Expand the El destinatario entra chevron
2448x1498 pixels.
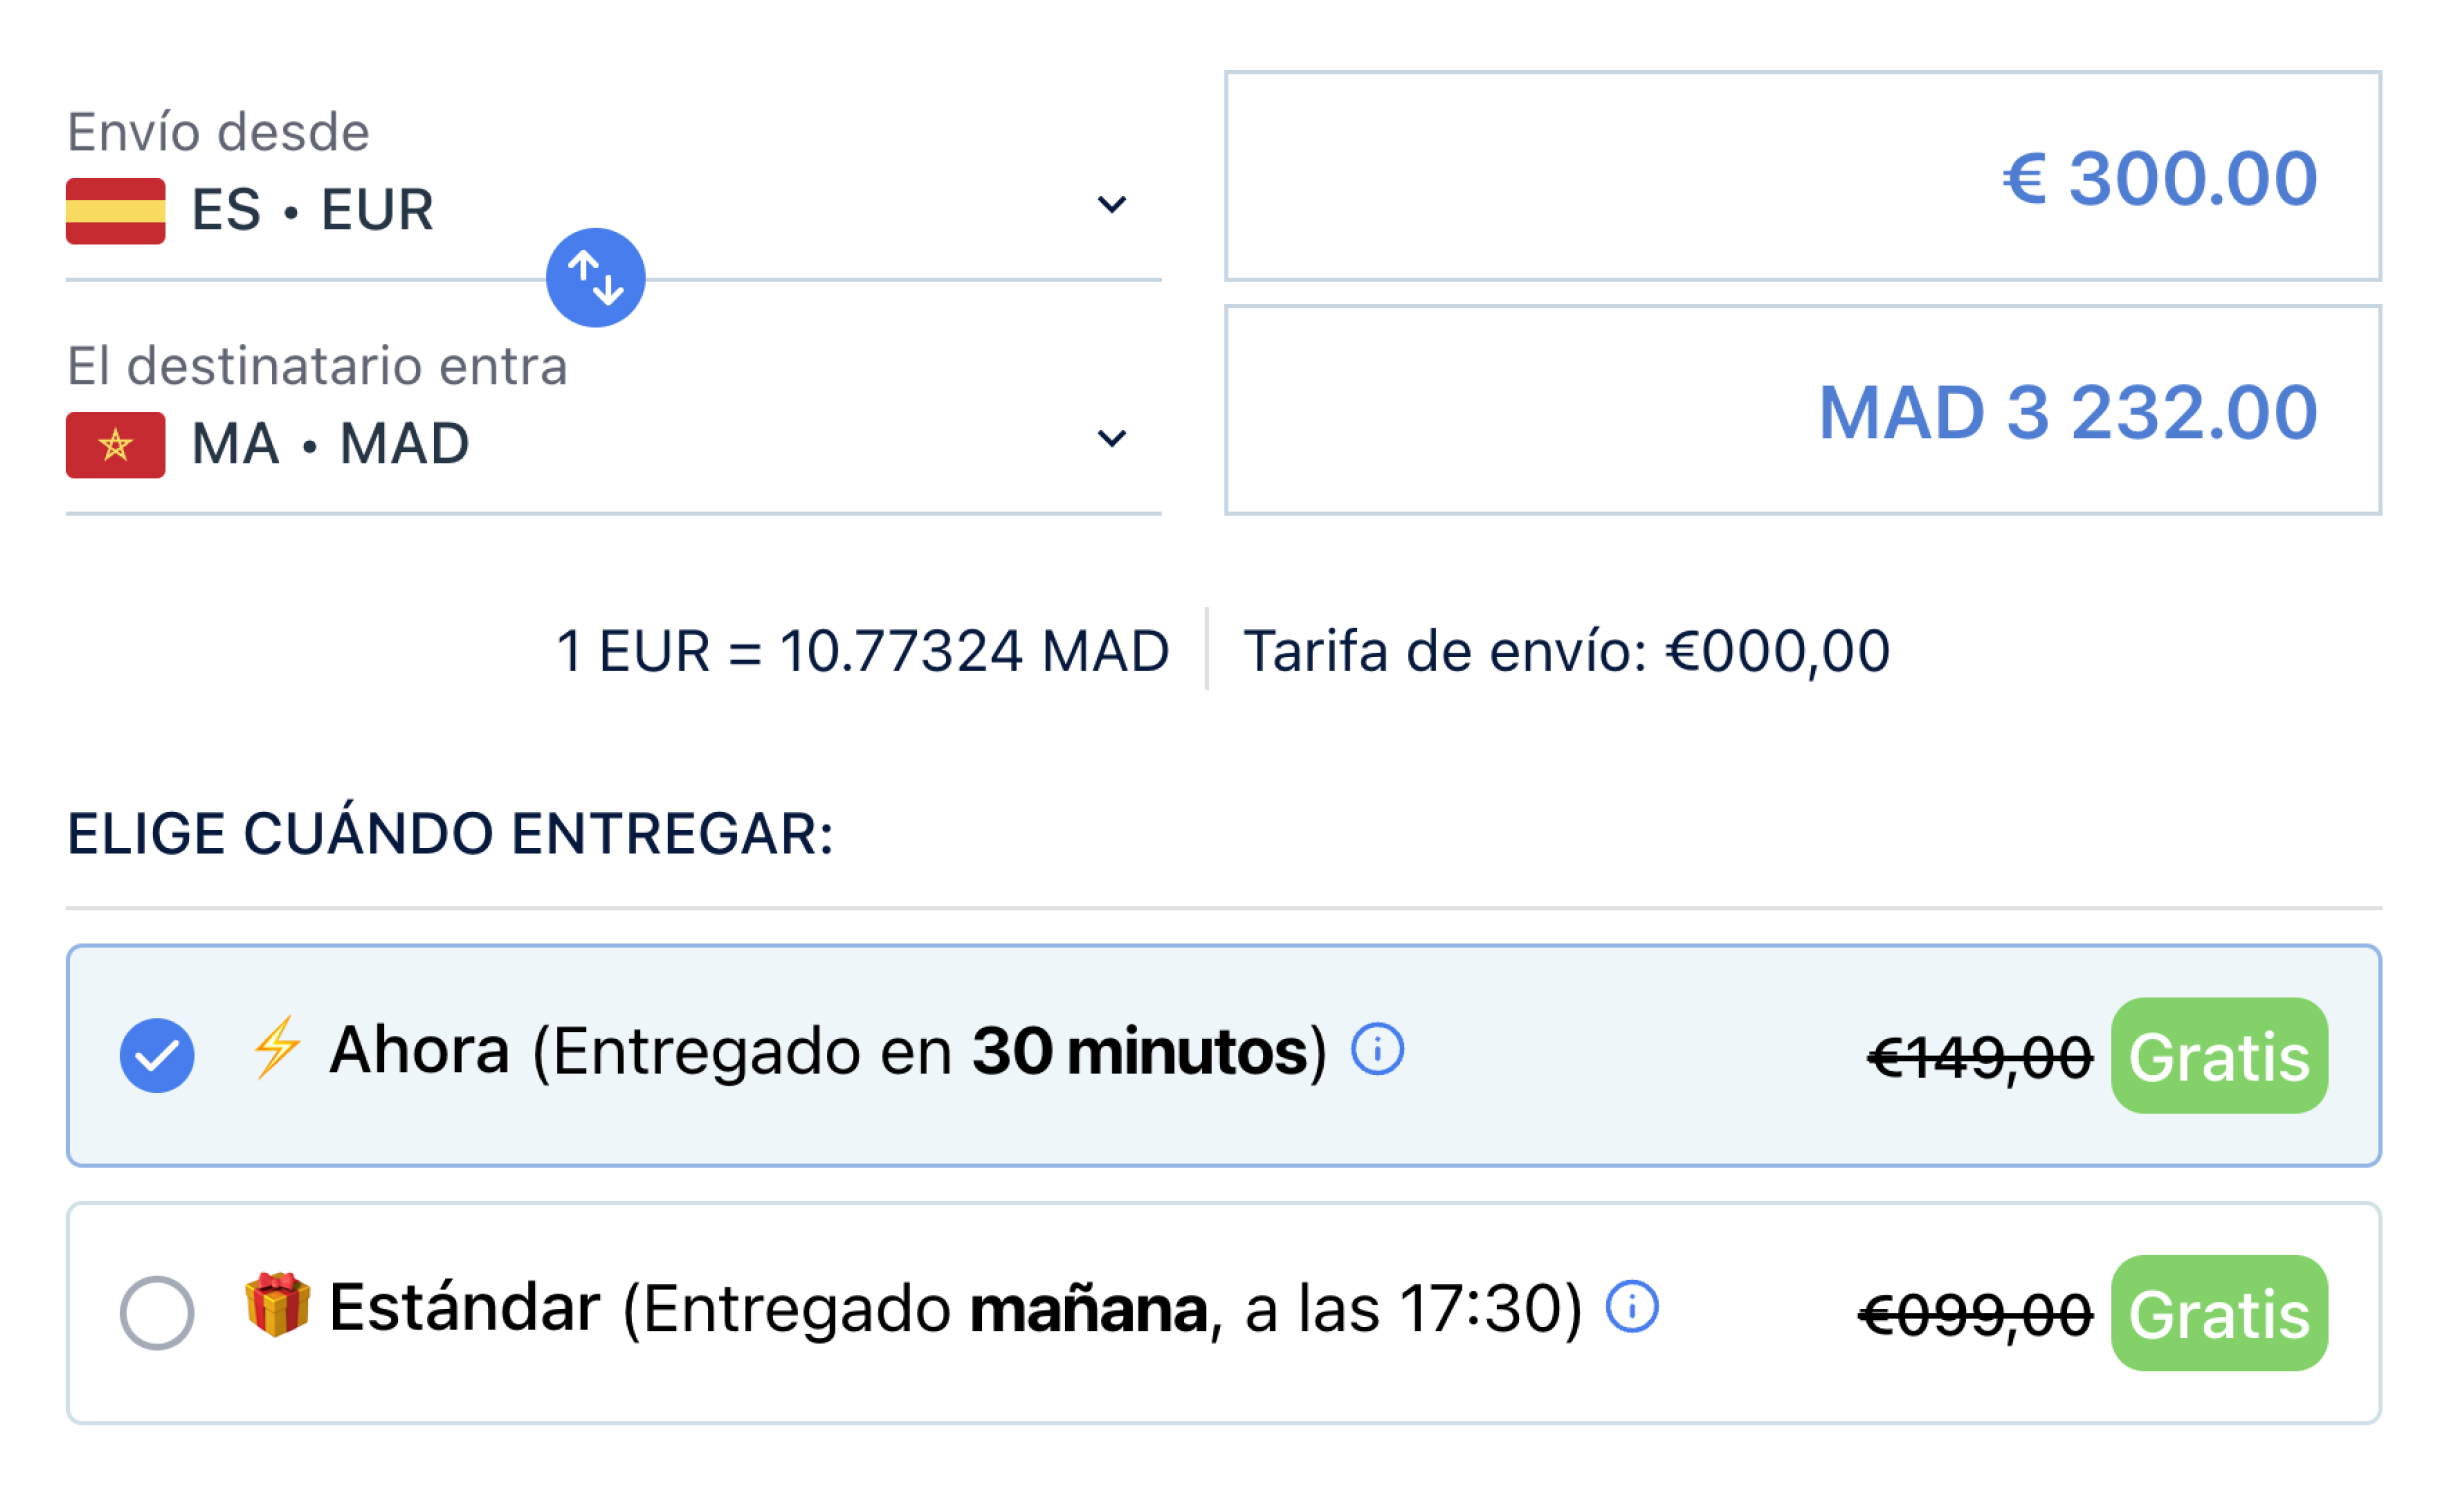pos(1111,439)
